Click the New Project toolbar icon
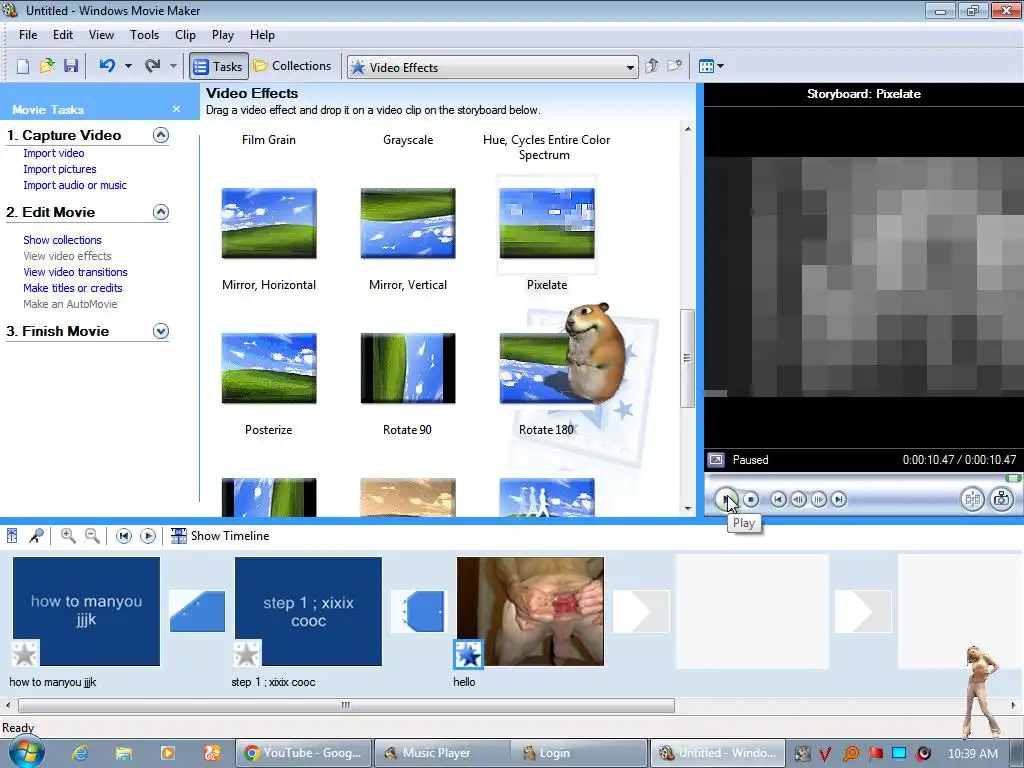The height and width of the screenshot is (768, 1024). click(23, 66)
